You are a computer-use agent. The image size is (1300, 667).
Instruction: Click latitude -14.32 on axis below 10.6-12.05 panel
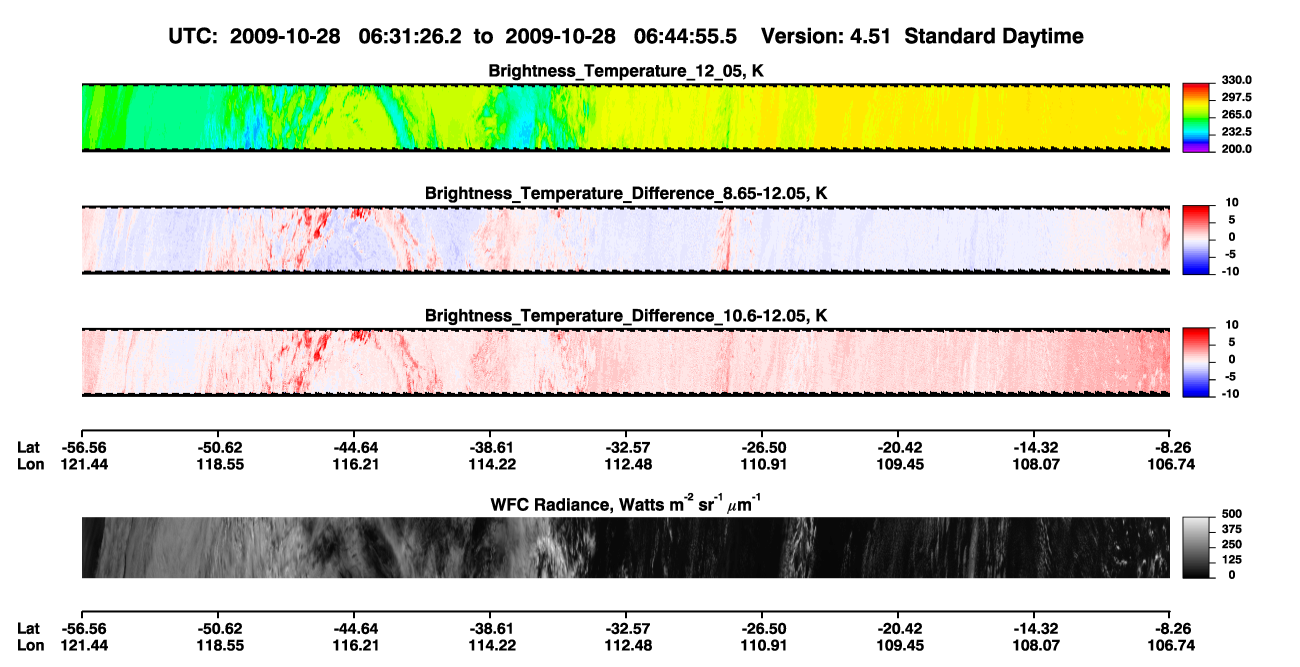pyautogui.click(x=1033, y=447)
